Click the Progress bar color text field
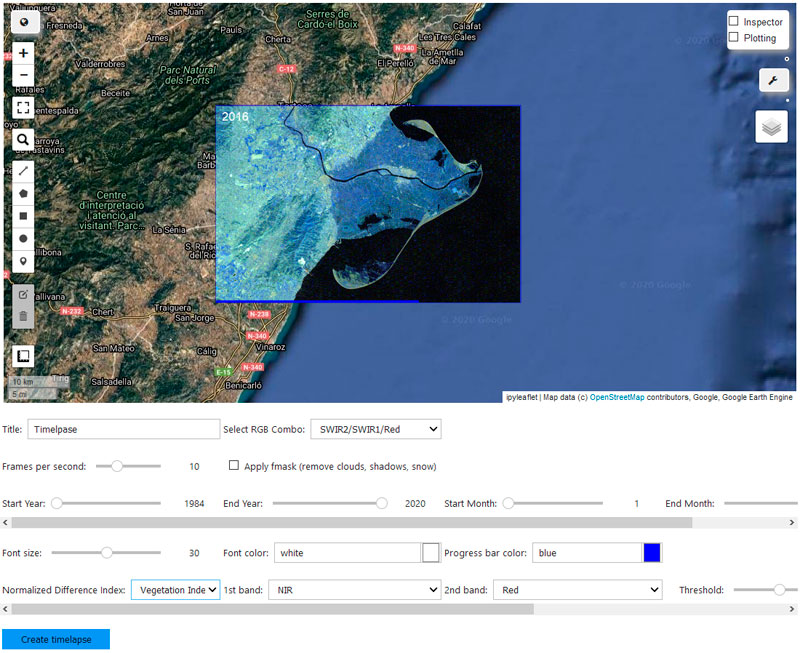Screen dimensions: 800x653 pos(587,552)
